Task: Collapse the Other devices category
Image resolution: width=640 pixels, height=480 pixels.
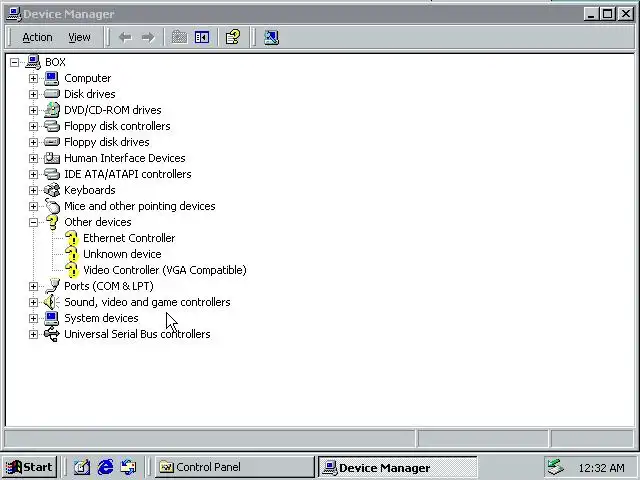Action: [33, 222]
